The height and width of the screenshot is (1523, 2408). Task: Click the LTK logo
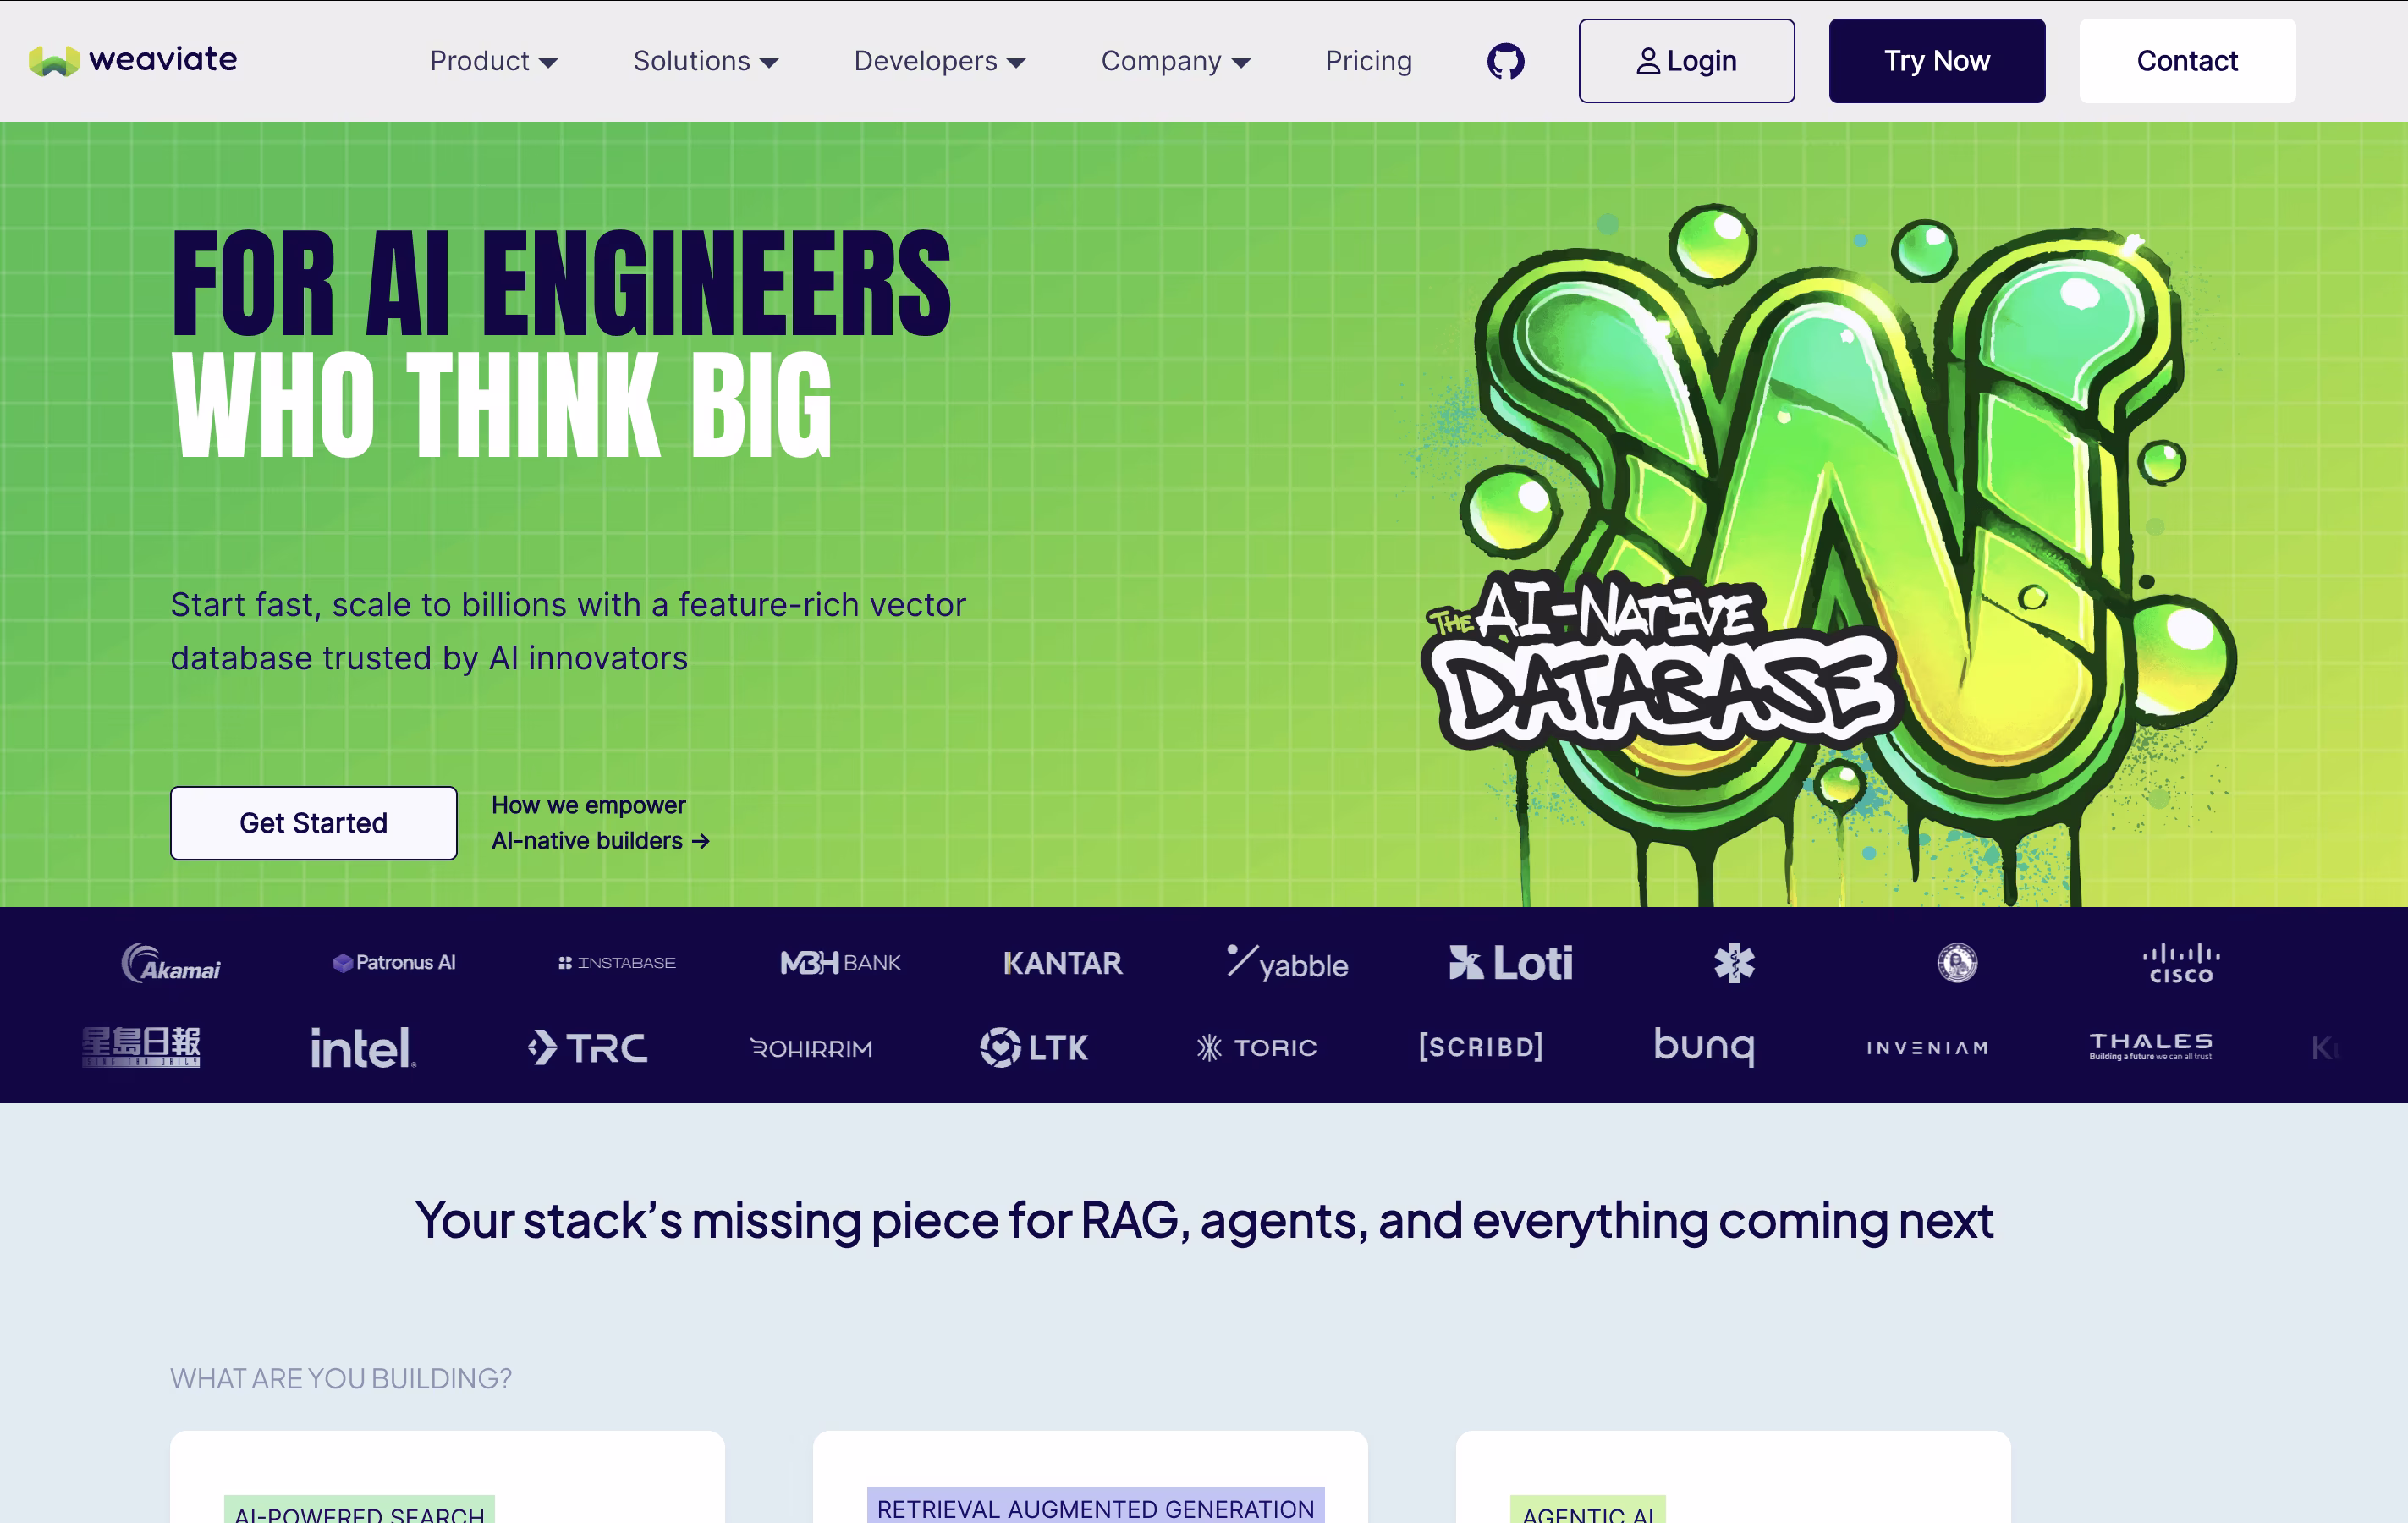1034,1047
